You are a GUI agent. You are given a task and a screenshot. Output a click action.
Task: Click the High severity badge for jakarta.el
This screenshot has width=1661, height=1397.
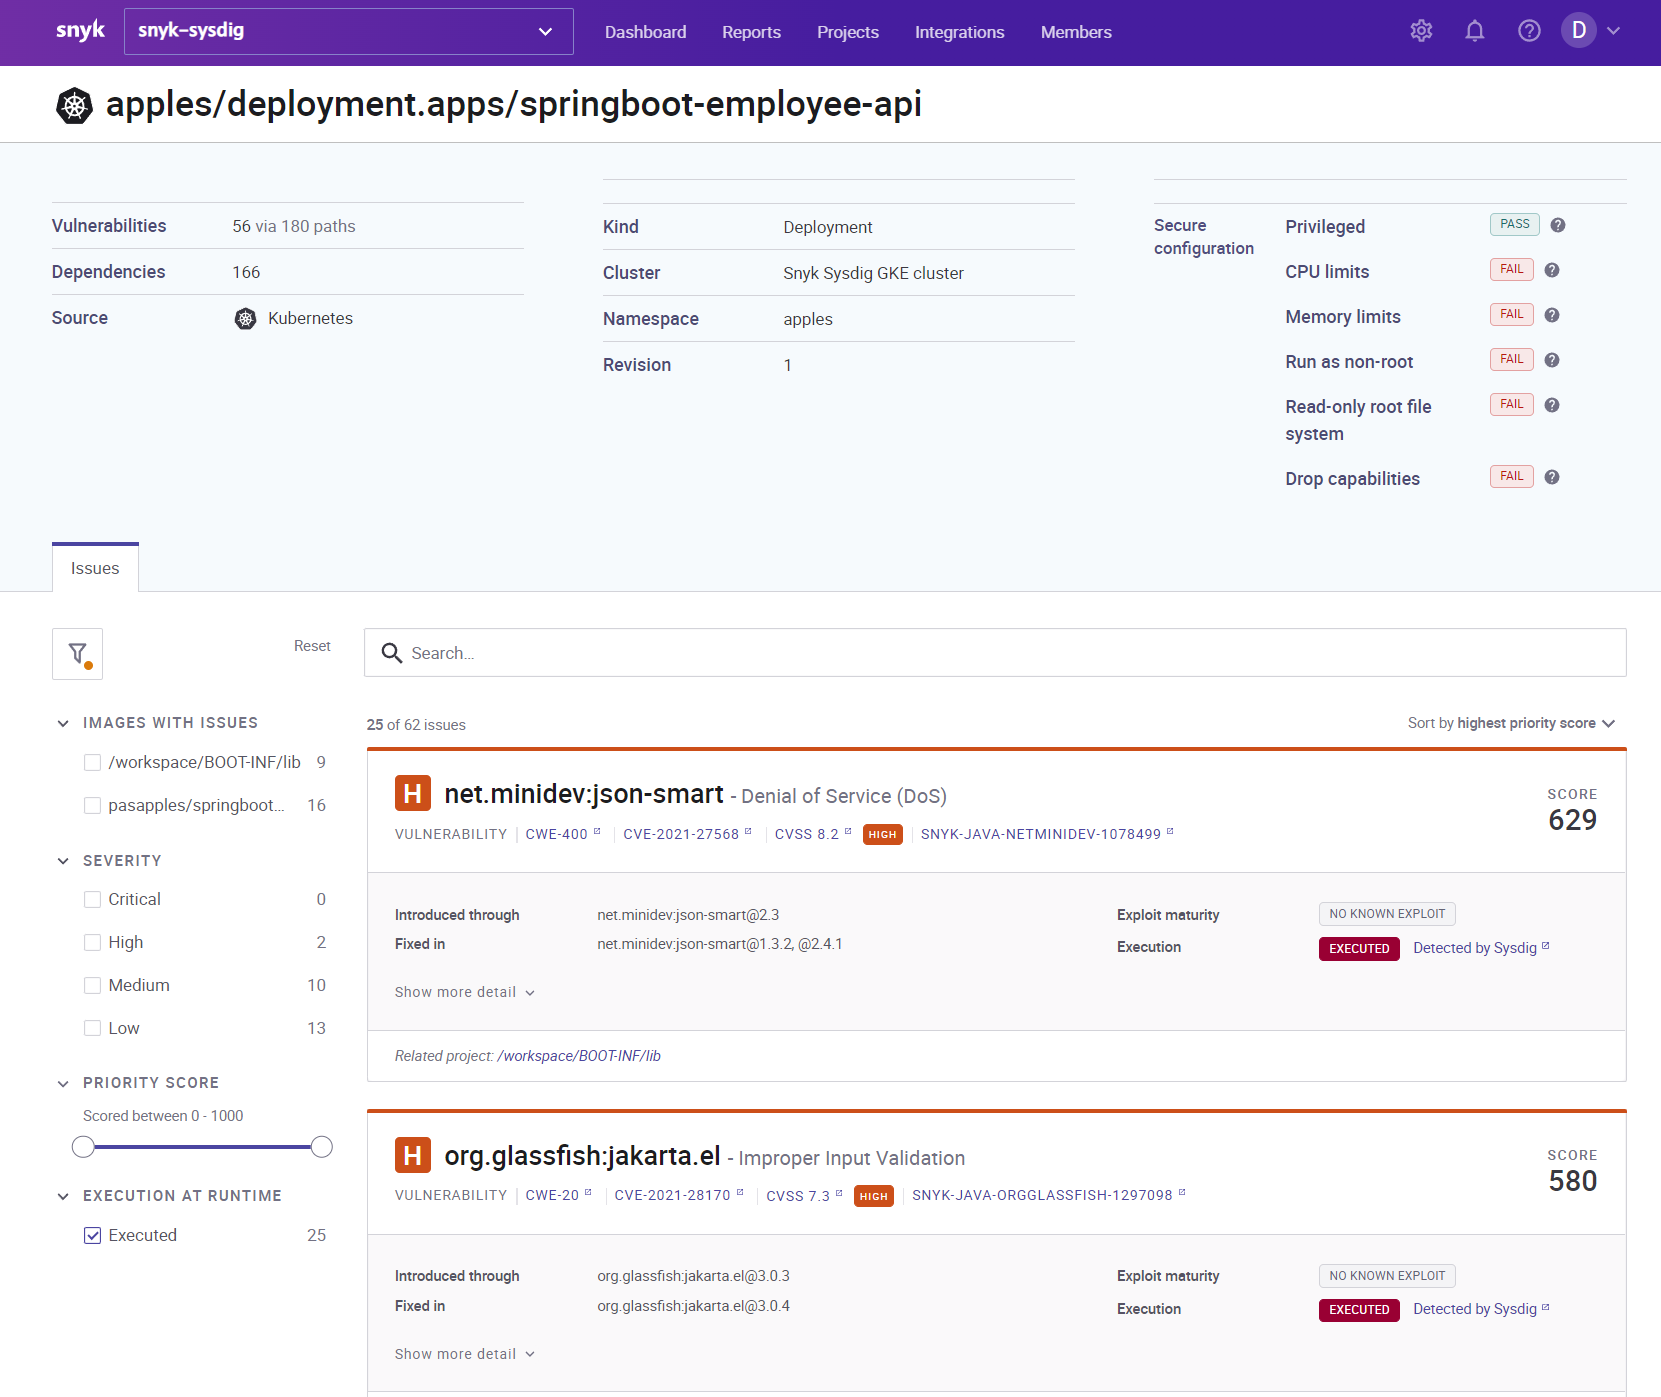coord(412,1155)
